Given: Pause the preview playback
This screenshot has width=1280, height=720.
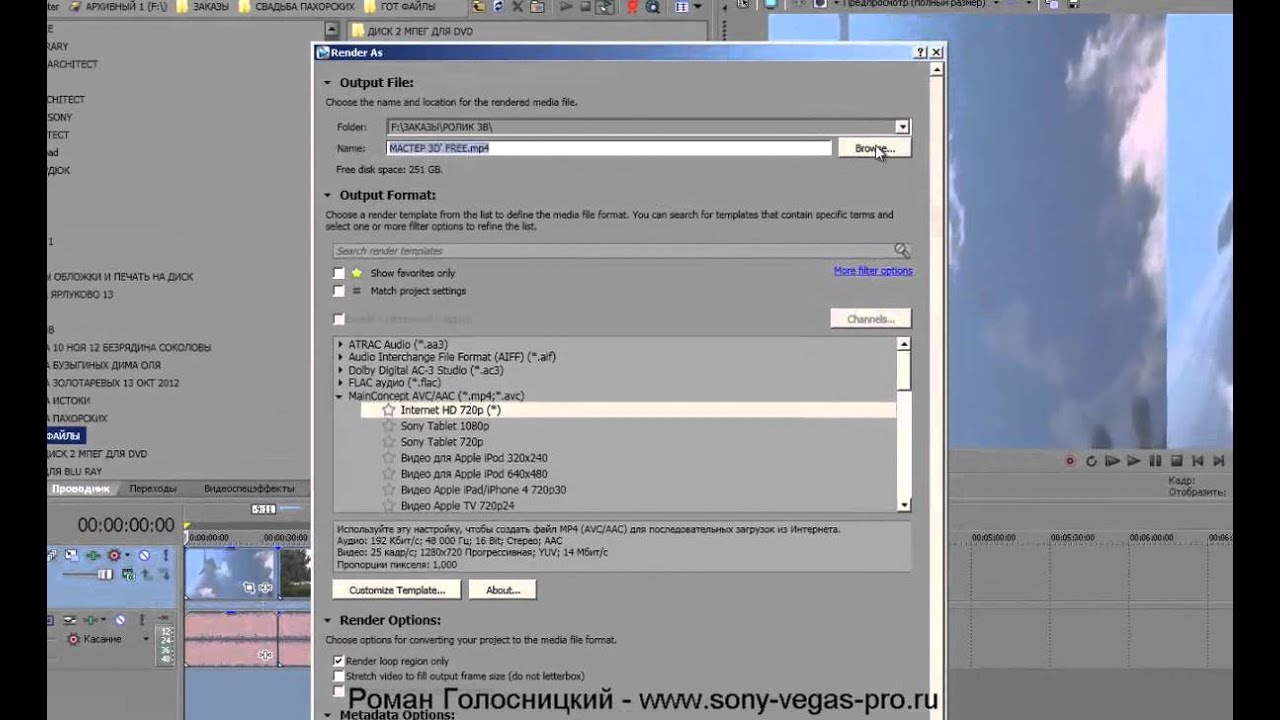Looking at the screenshot, I should 1155,461.
